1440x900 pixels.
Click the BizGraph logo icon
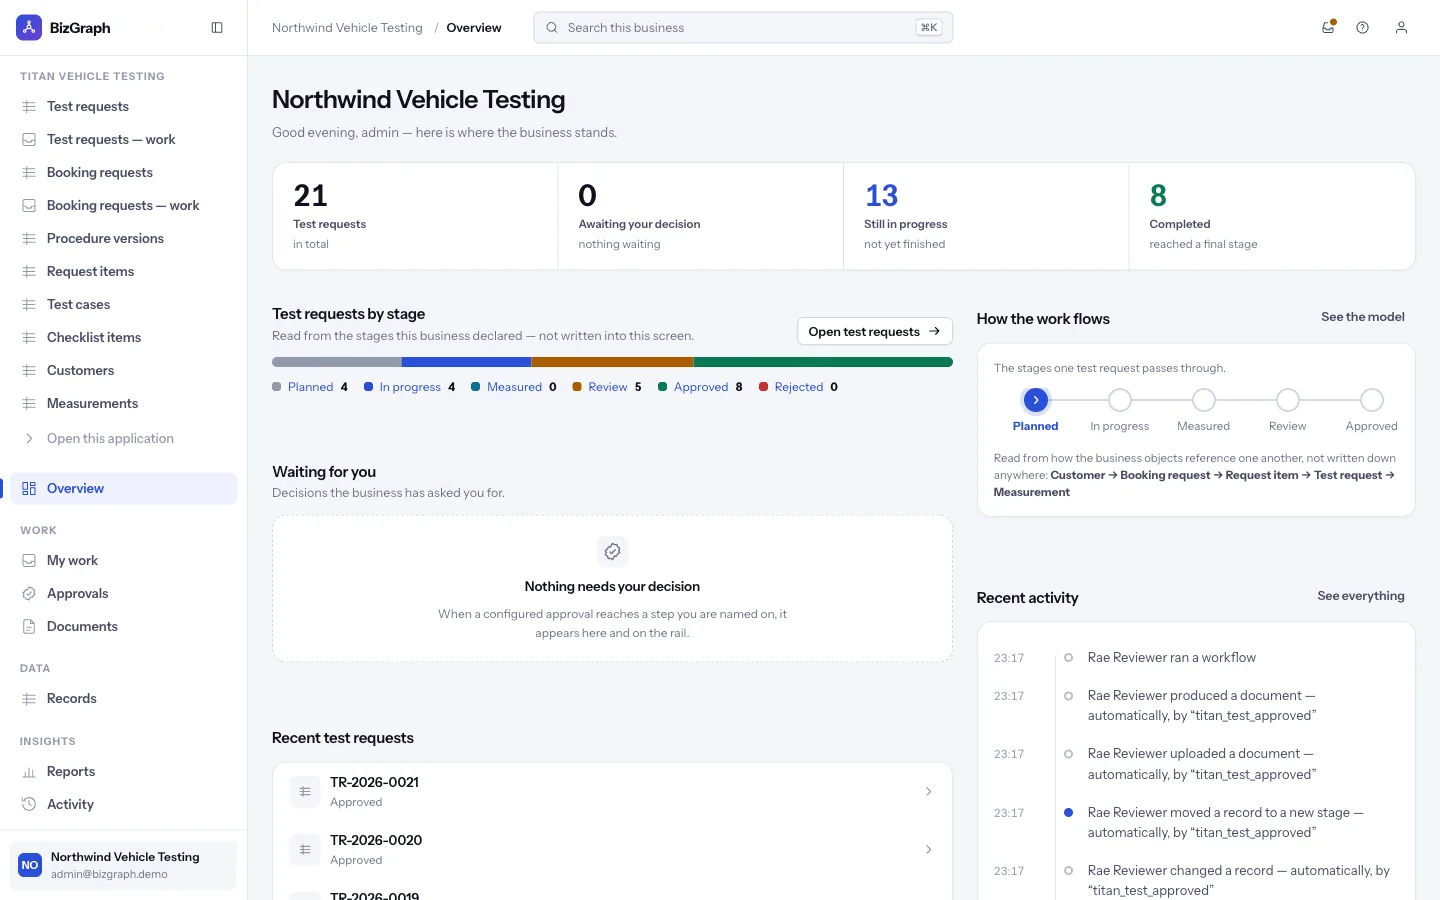[x=29, y=28]
